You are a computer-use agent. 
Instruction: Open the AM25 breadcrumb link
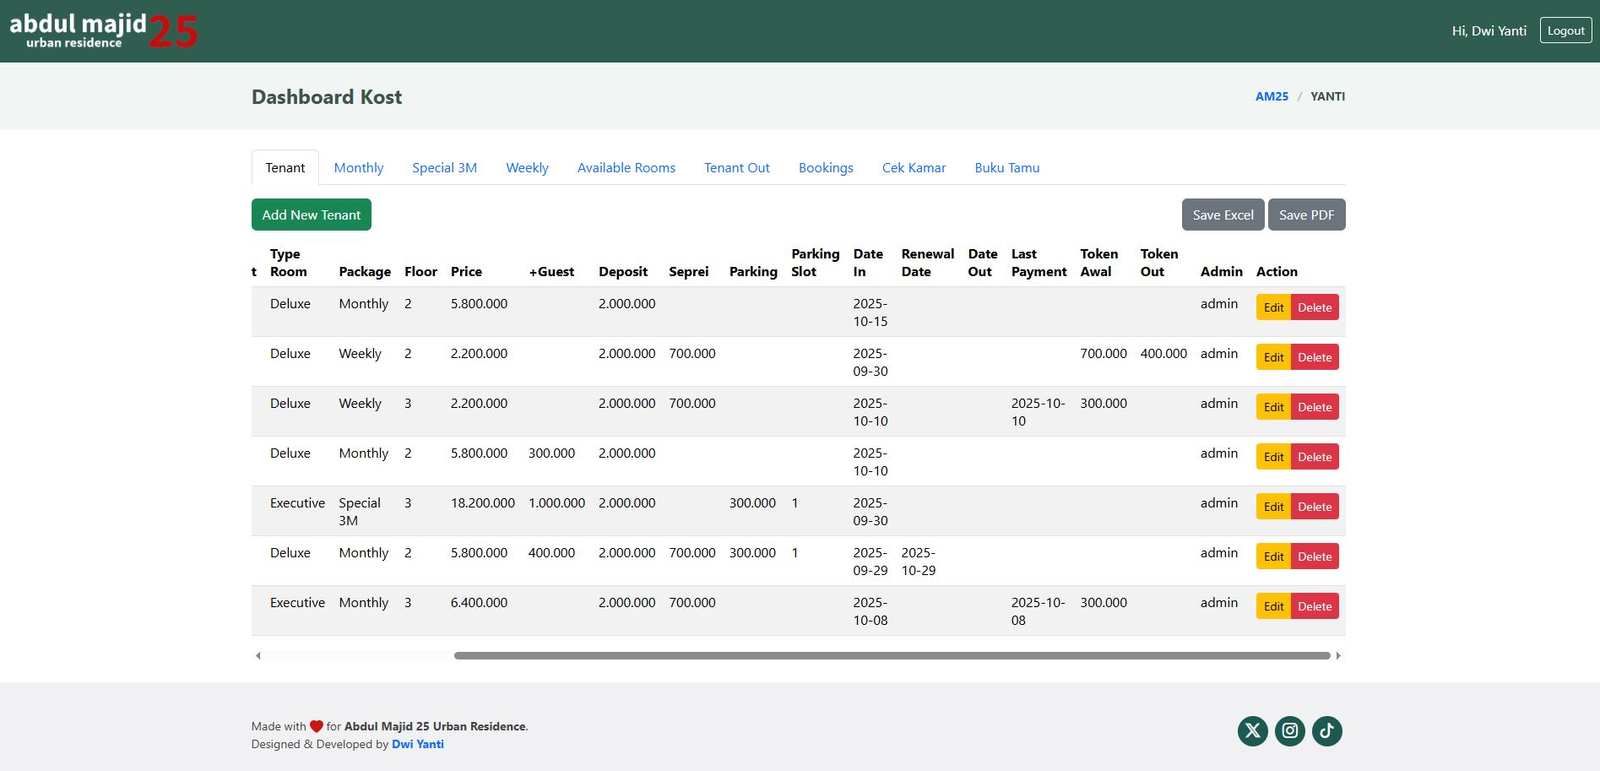coord(1272,97)
